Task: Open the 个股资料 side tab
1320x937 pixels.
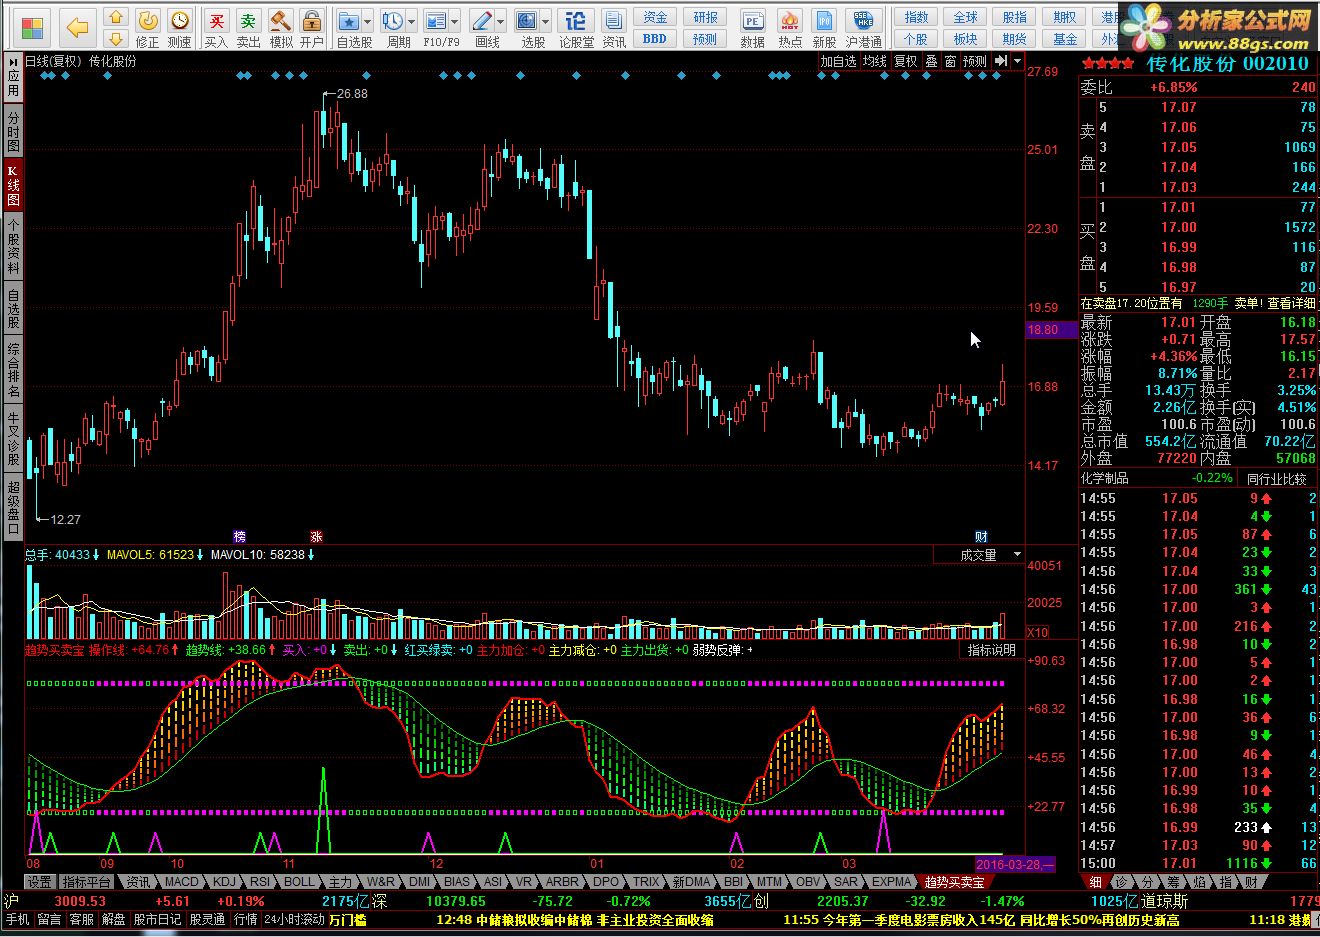Action: click(x=13, y=246)
